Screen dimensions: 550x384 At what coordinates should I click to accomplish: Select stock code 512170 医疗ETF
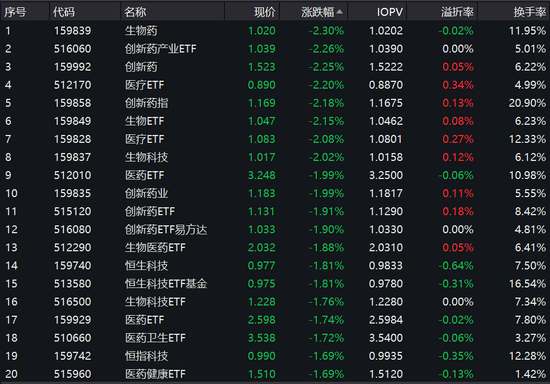click(x=73, y=85)
